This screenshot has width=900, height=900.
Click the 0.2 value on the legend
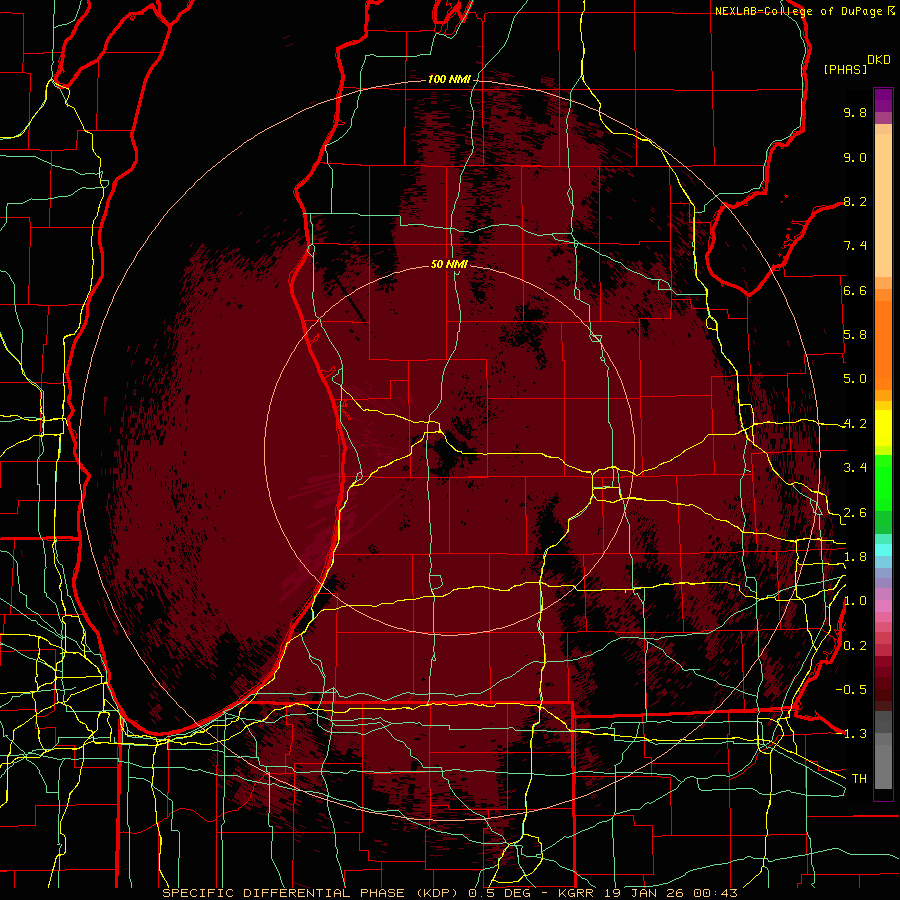coord(855,646)
